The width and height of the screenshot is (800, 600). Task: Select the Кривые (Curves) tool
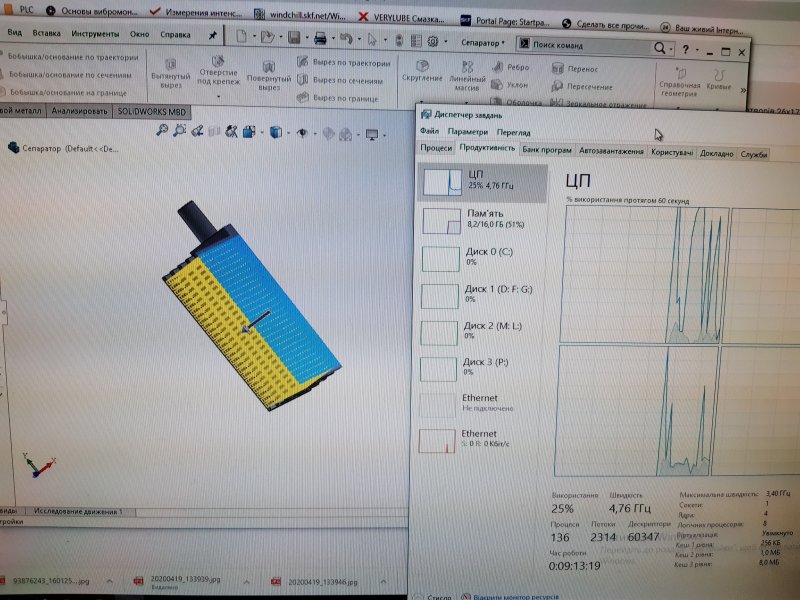pos(719,78)
